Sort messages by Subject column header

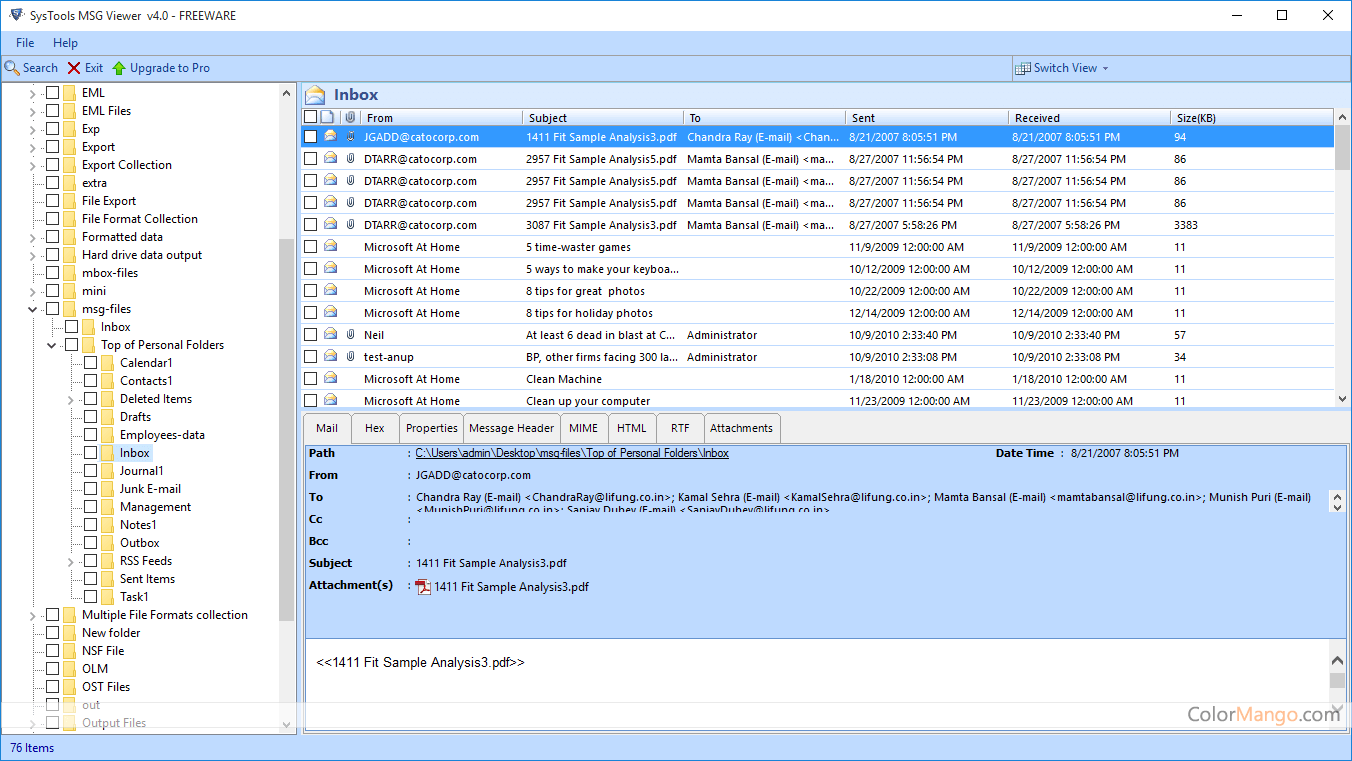click(604, 118)
